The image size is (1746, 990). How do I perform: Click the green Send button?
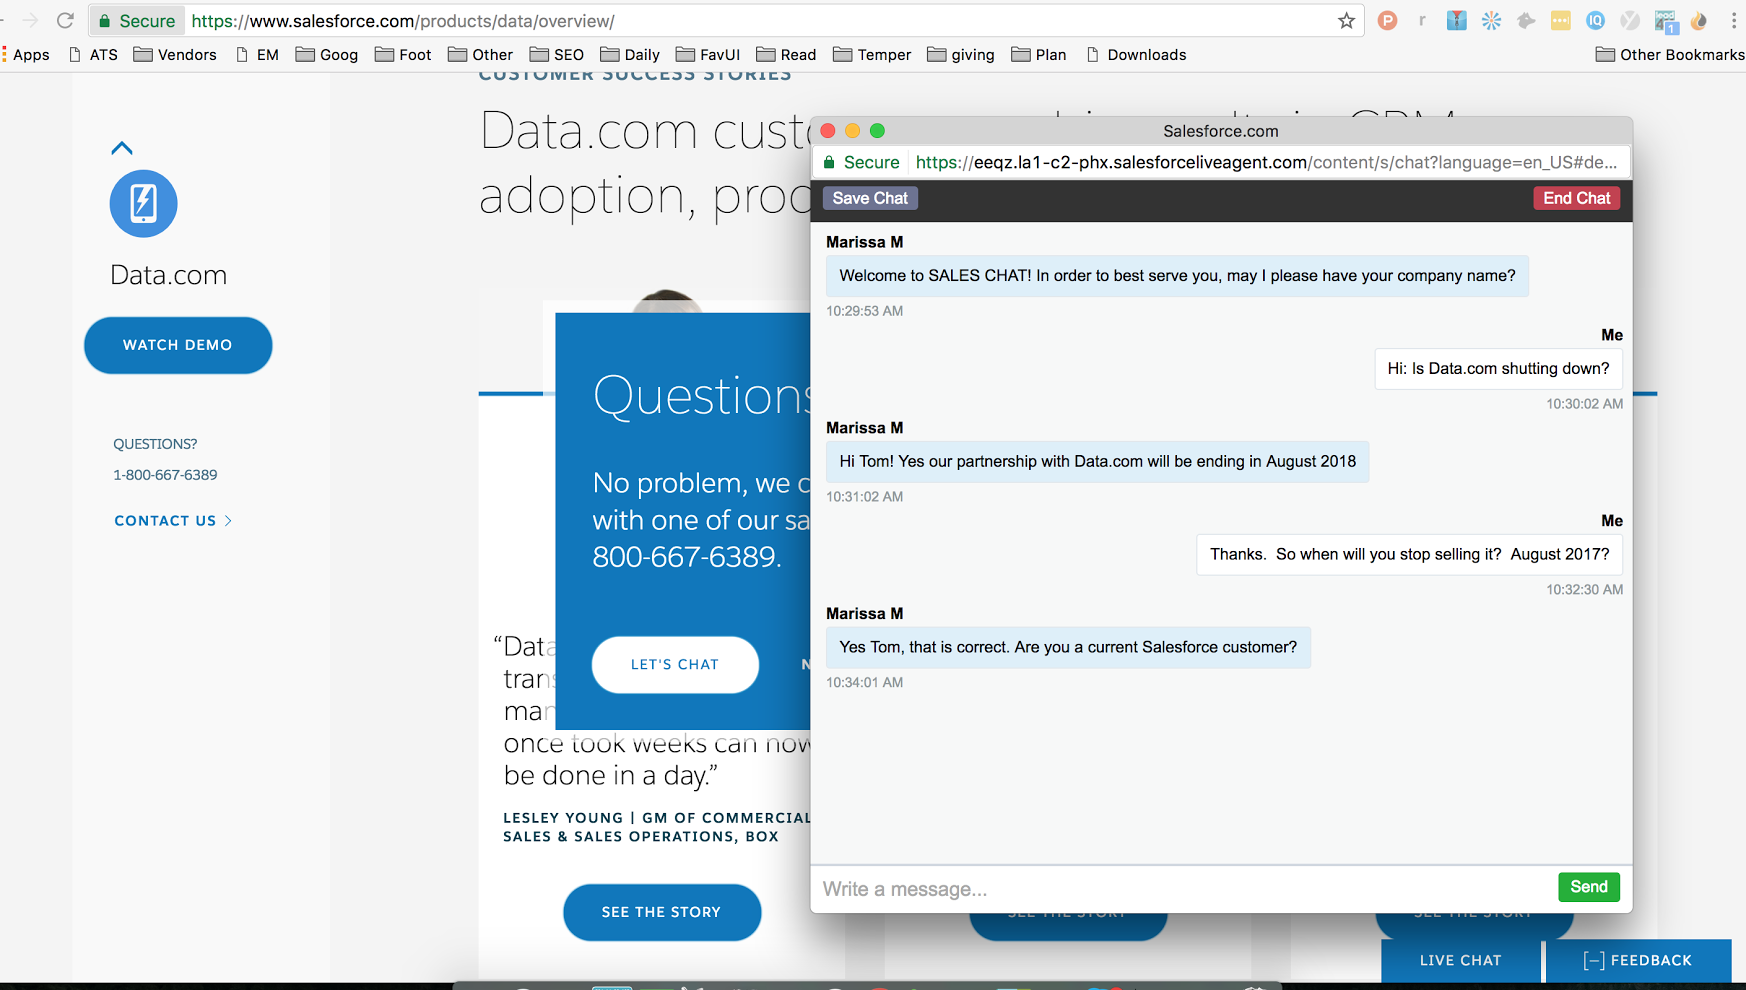(x=1588, y=887)
